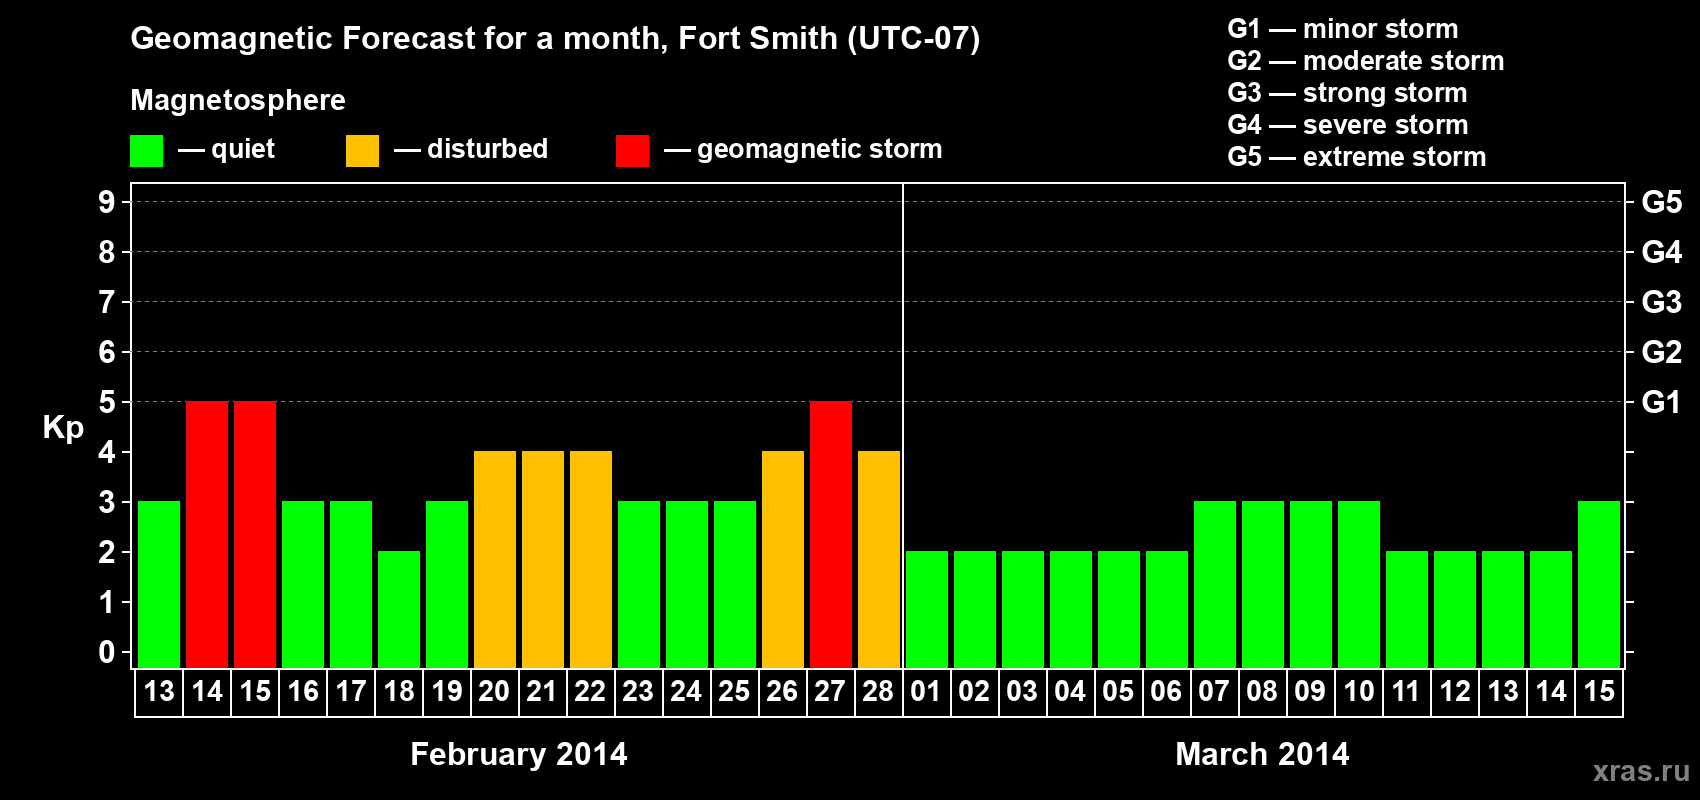This screenshot has height=800, width=1700.
Task: Select the orange bar for February 21
Action: pos(543,560)
